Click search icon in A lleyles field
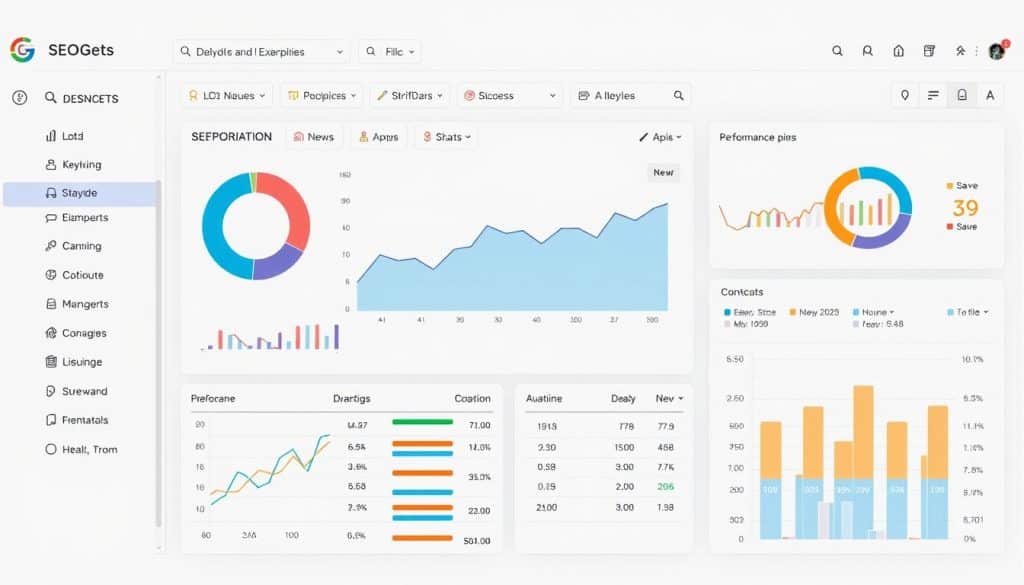The image size is (1024, 585). [679, 95]
